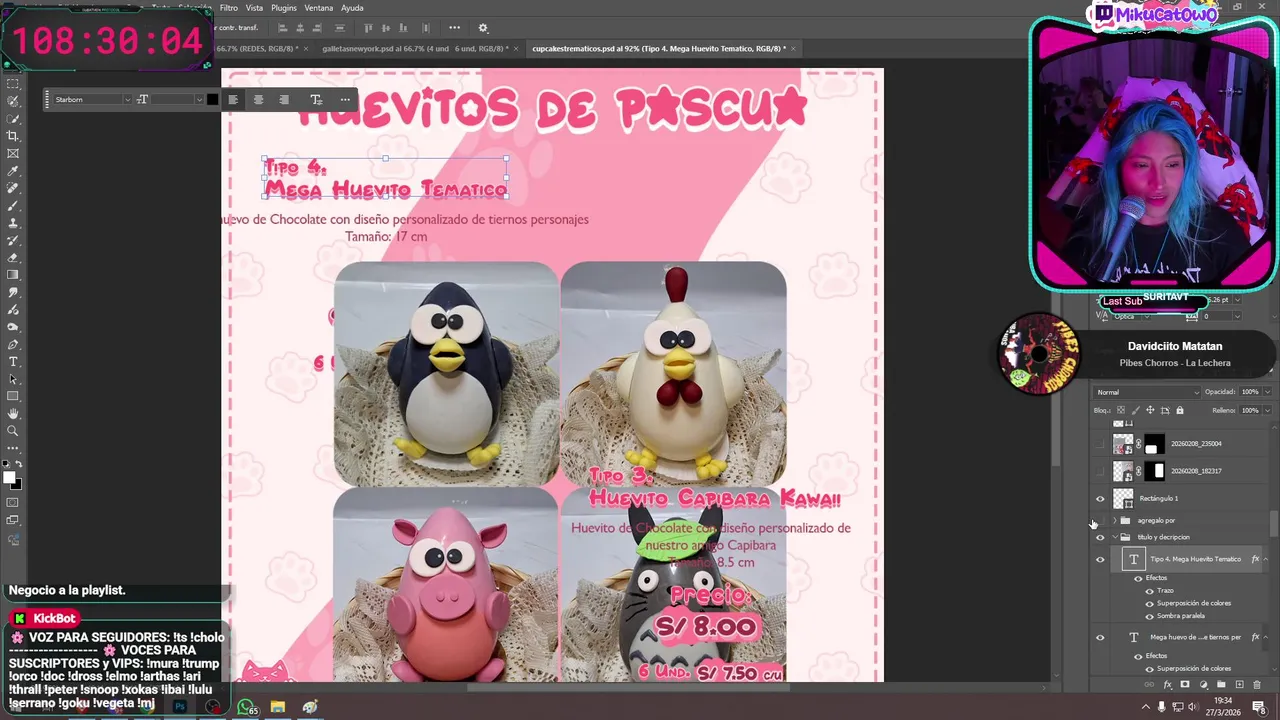
Task: Select the Rectangle shape tool
Action: tap(13, 396)
